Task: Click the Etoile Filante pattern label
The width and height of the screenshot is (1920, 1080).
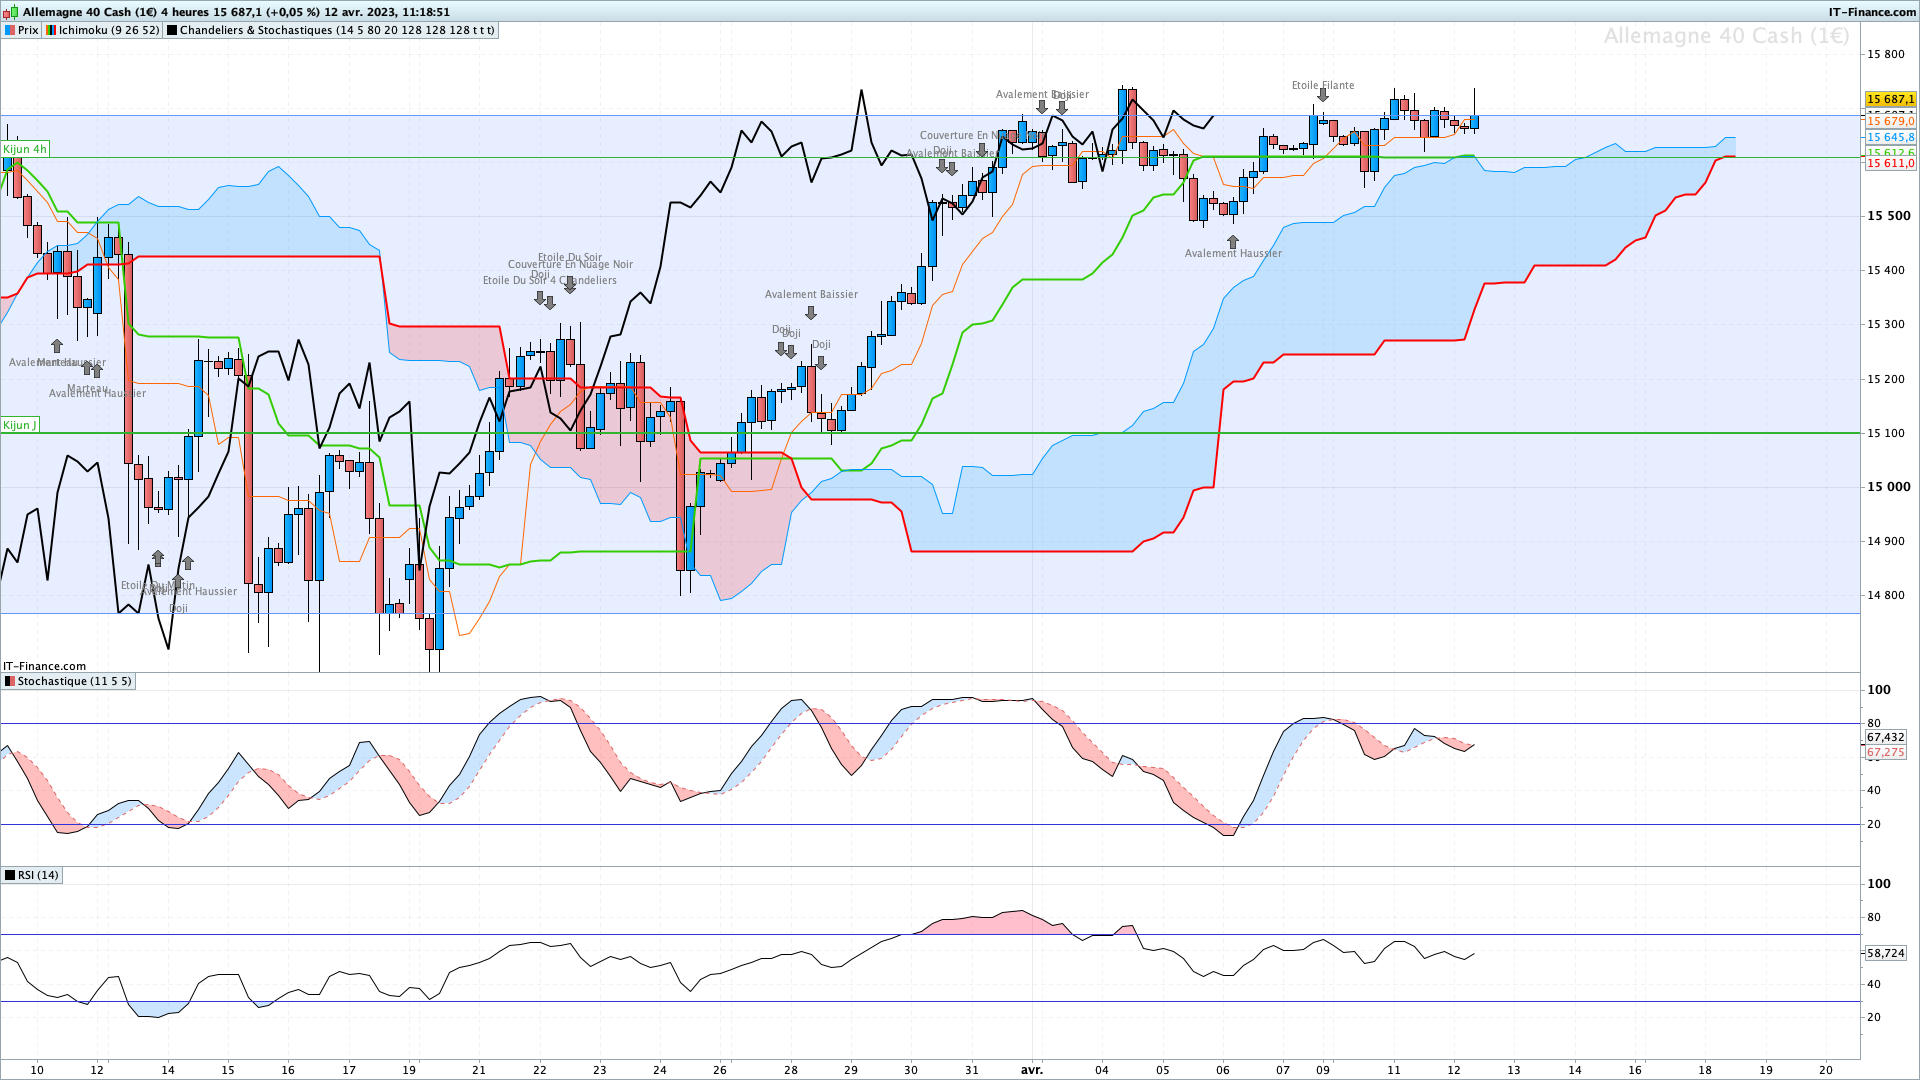Action: [x=1323, y=85]
